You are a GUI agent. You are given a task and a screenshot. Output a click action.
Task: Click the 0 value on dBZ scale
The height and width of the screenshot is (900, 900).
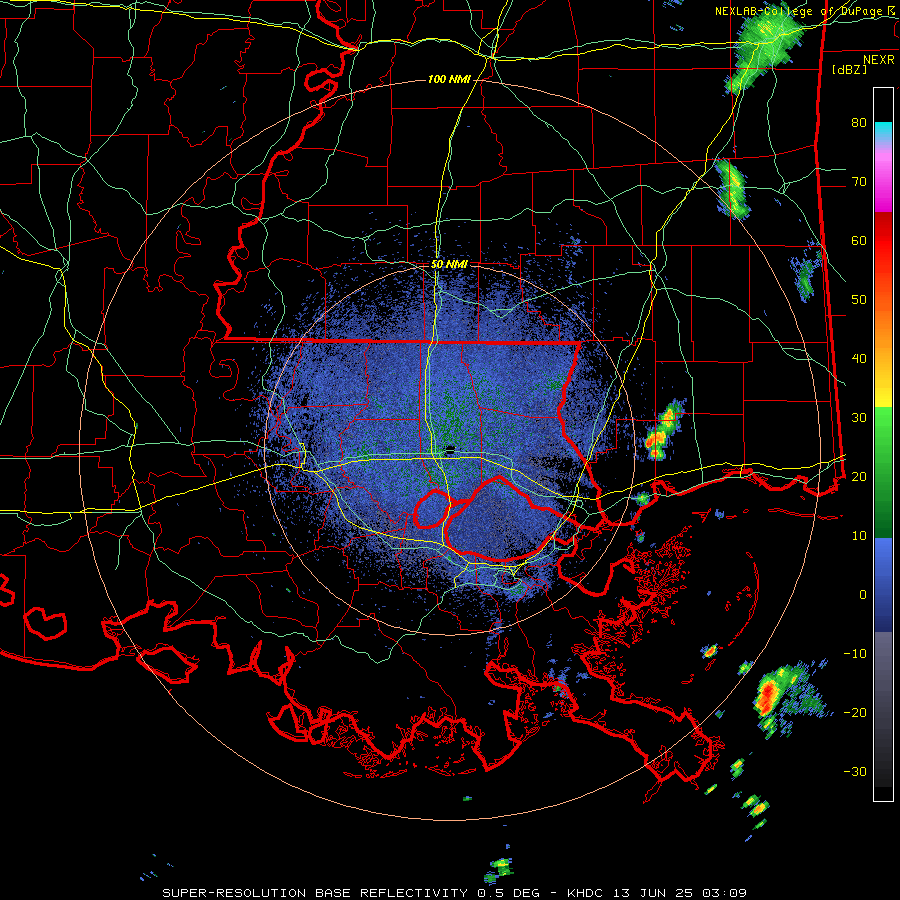(862, 595)
